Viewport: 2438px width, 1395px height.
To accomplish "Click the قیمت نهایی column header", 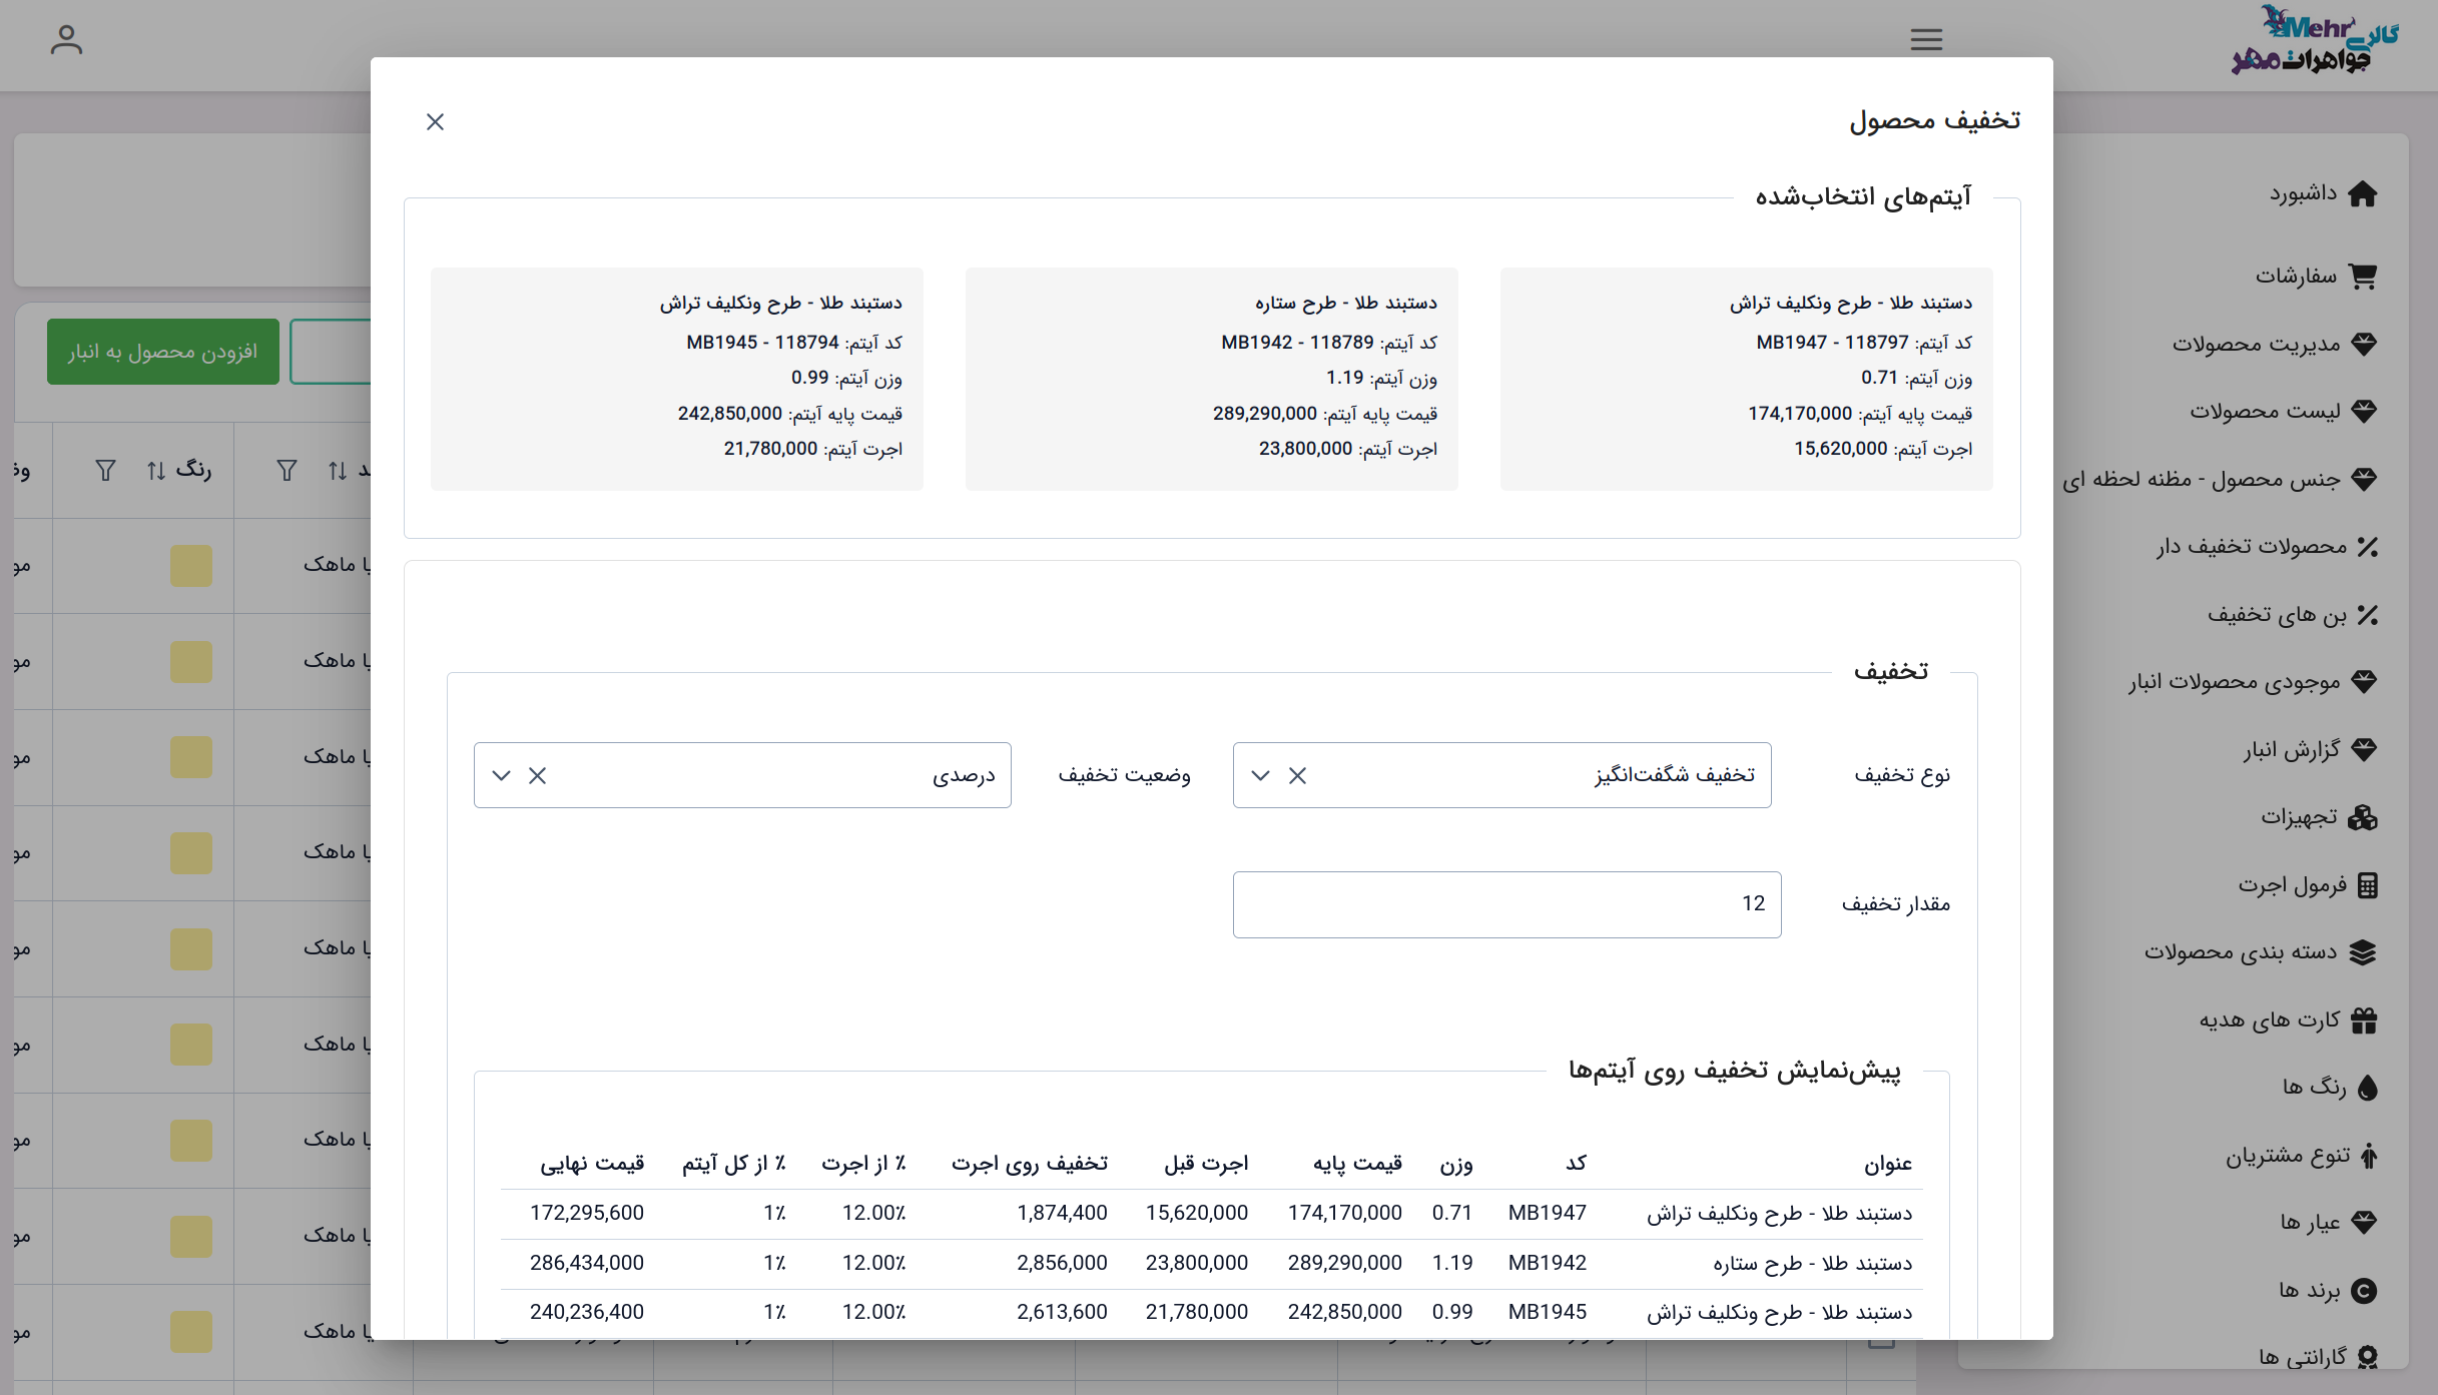I will [x=592, y=1164].
